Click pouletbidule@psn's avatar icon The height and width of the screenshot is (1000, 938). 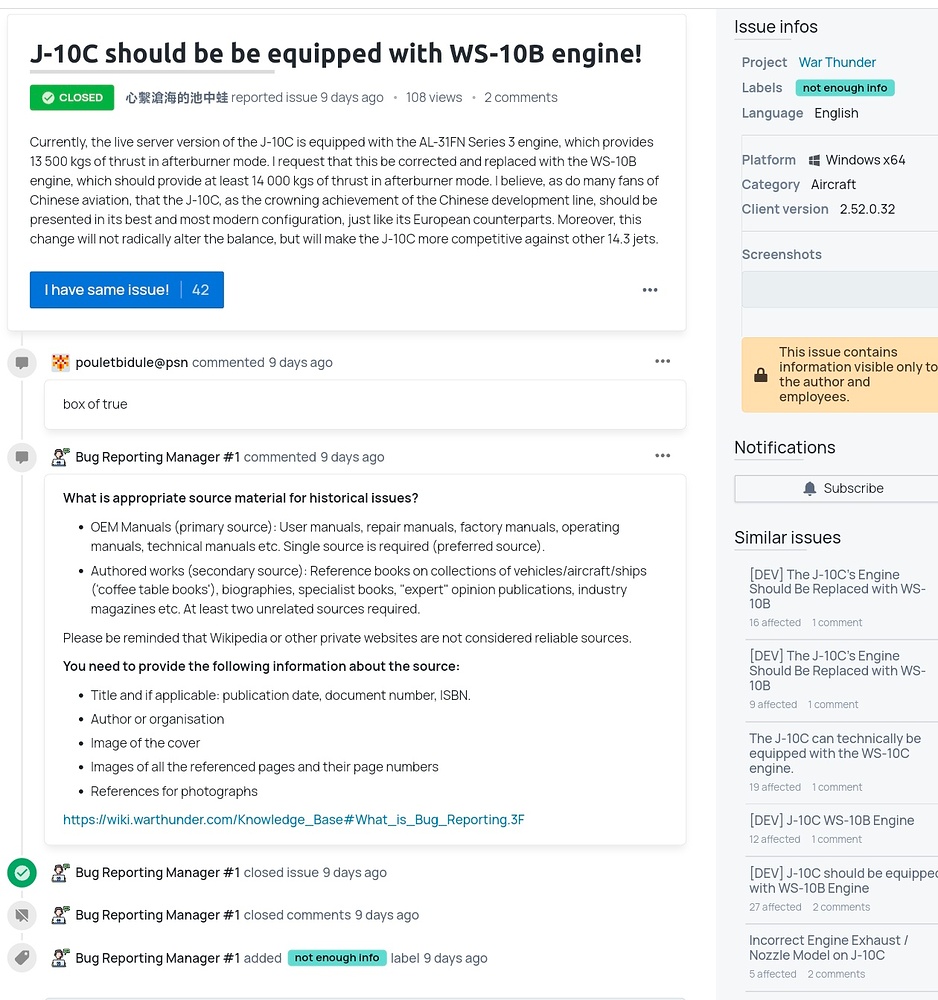point(60,362)
